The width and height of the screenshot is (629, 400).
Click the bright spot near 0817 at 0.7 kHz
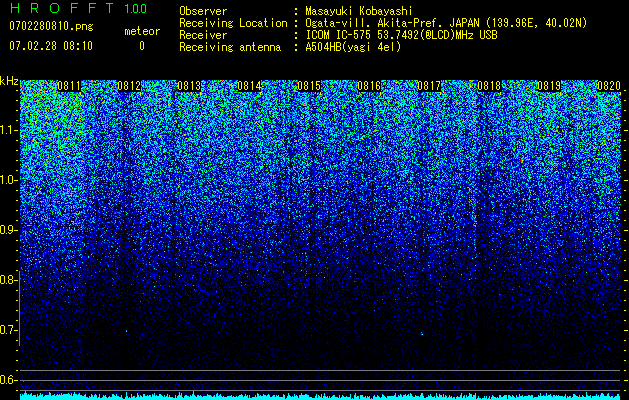point(422,333)
